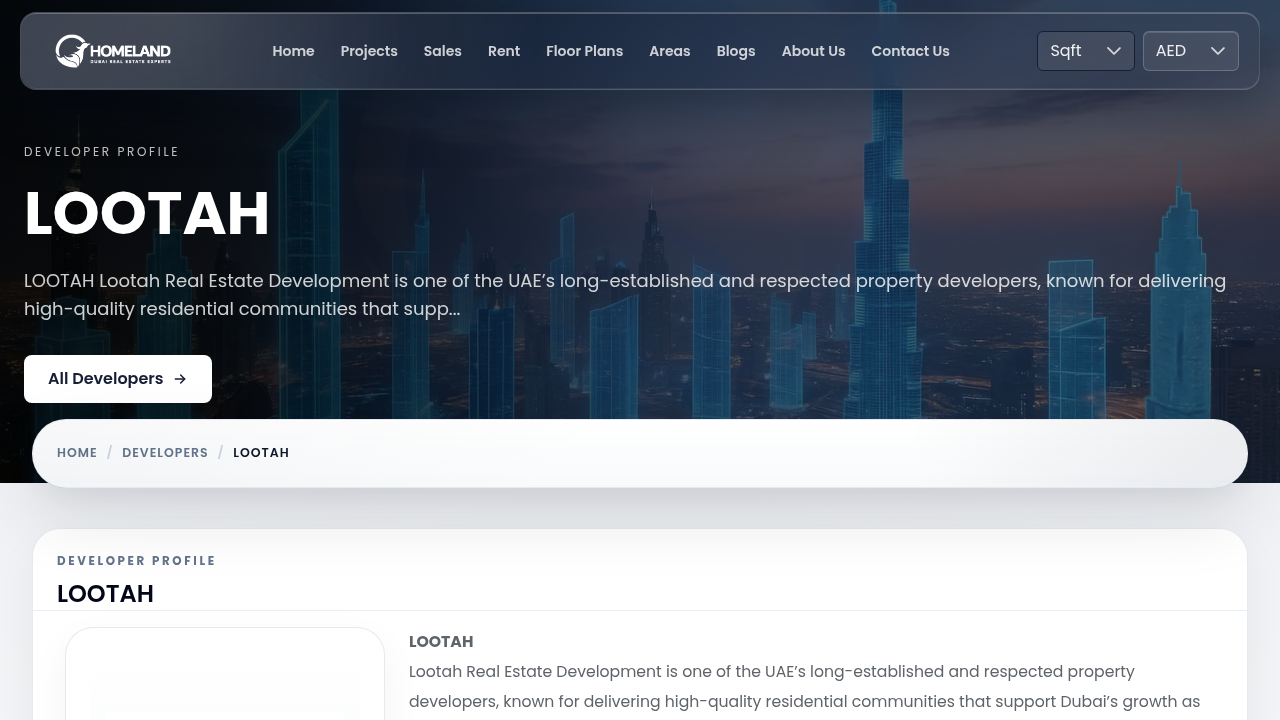Select Rent in the navbar

click(504, 51)
